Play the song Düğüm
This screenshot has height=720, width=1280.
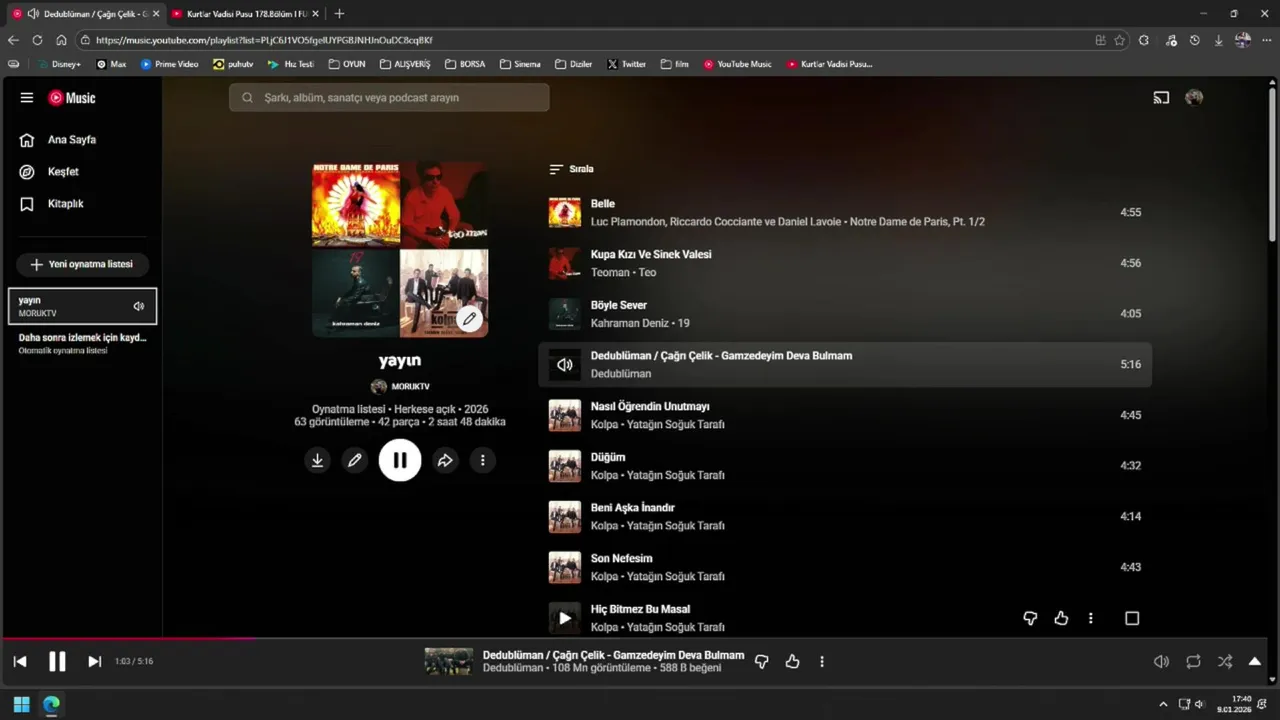[x=608, y=458]
